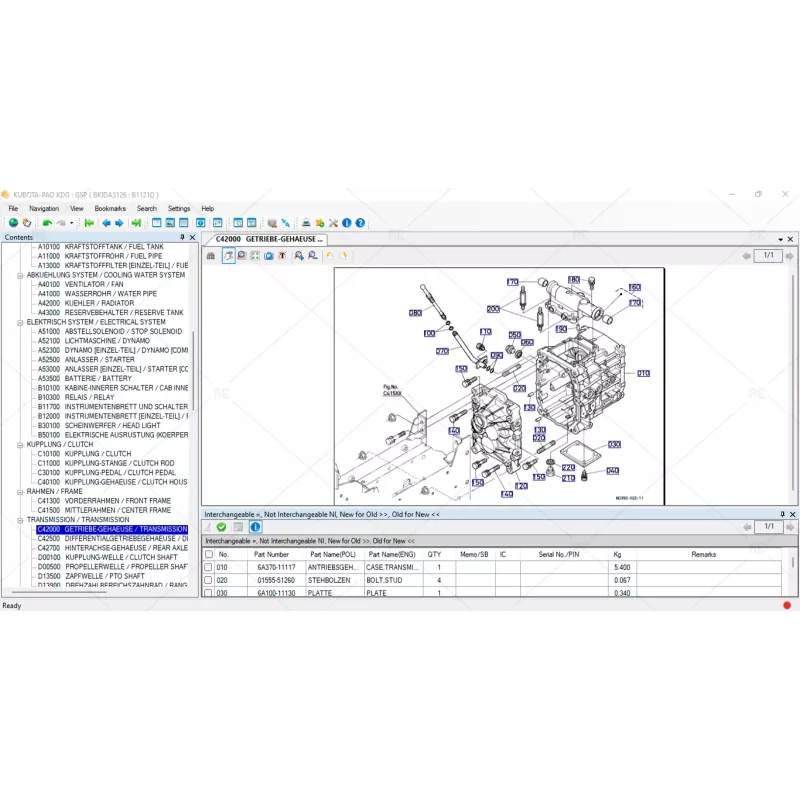Zoom in on the parts diagram

tap(299, 256)
